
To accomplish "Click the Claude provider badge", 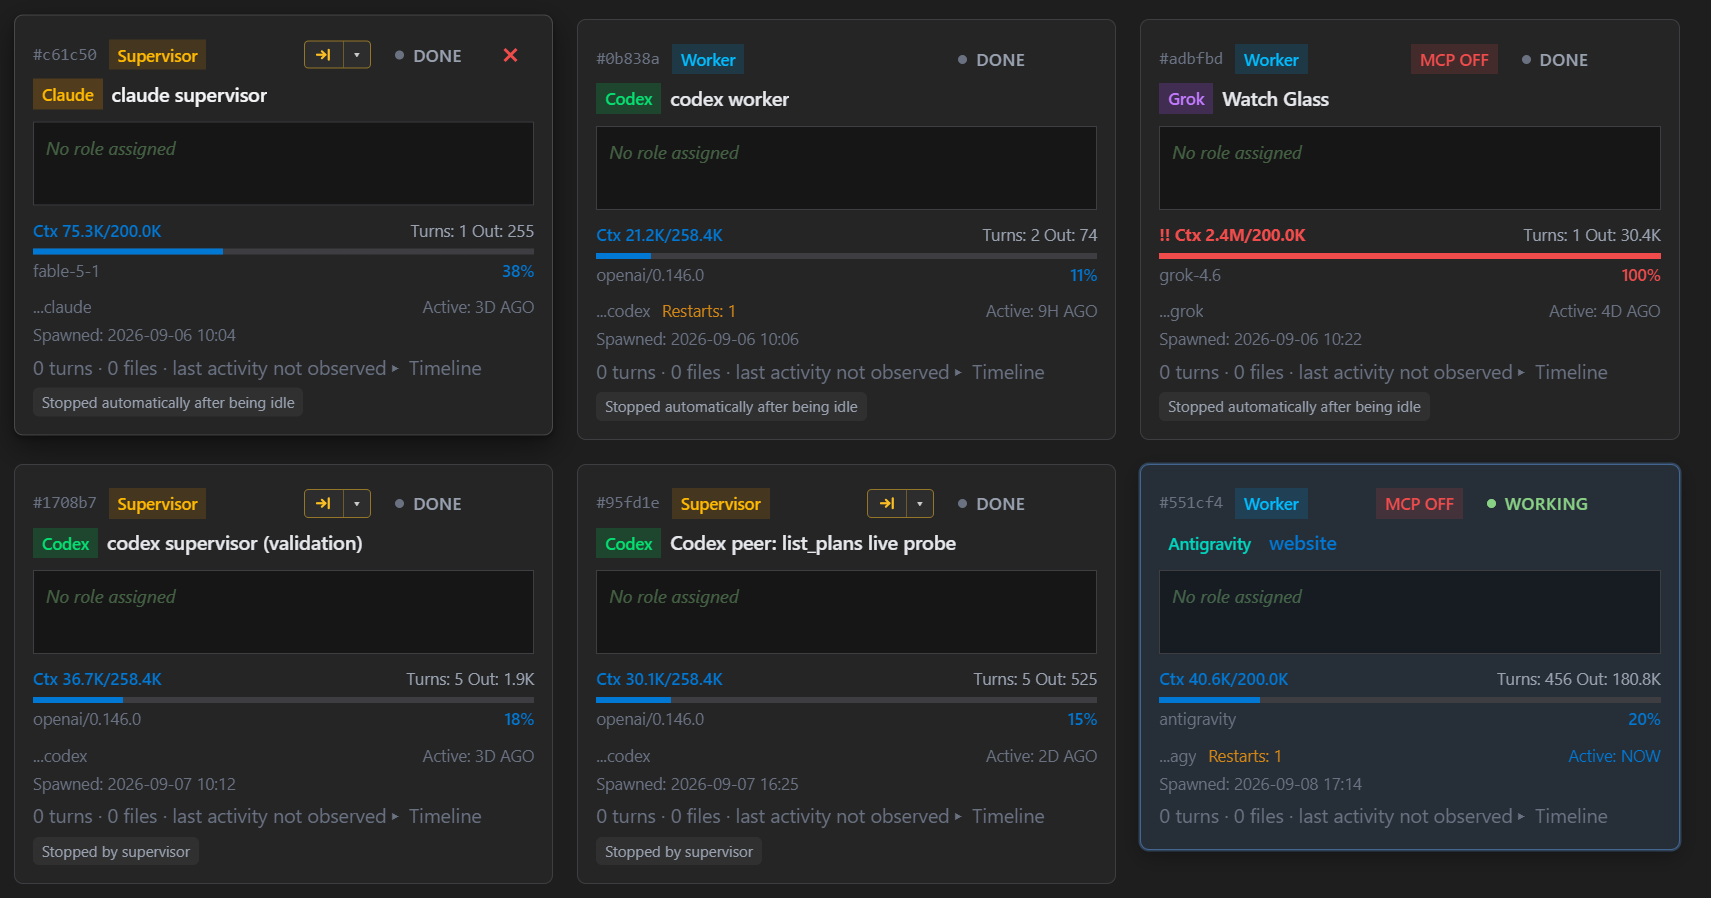I will (68, 95).
